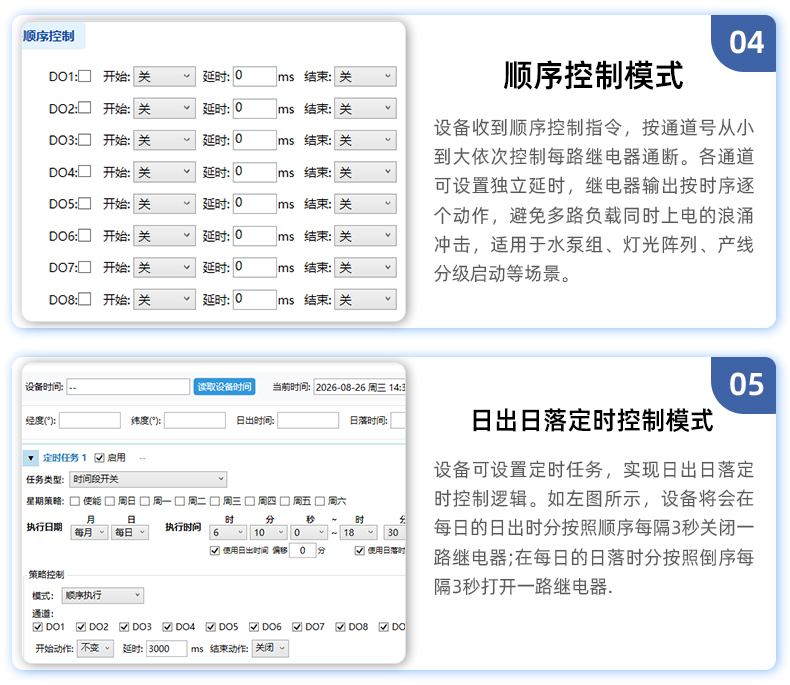The height and width of the screenshot is (685, 790).
Task: Open the start minute dropdown showing 10
Action: click(269, 532)
